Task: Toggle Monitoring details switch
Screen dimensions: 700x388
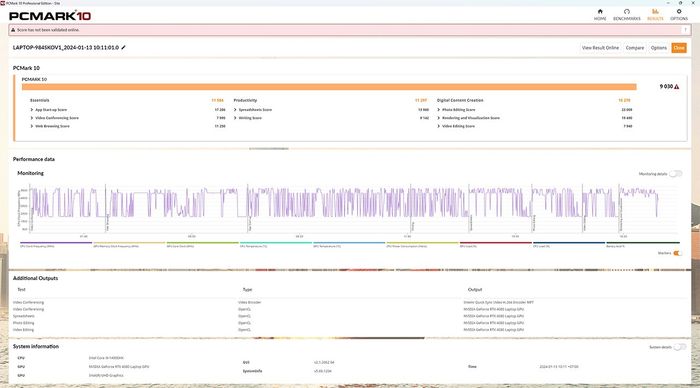Action: point(675,174)
